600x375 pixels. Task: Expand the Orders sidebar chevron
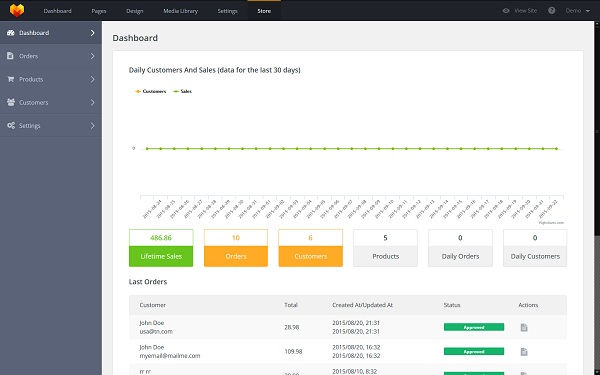[93, 56]
